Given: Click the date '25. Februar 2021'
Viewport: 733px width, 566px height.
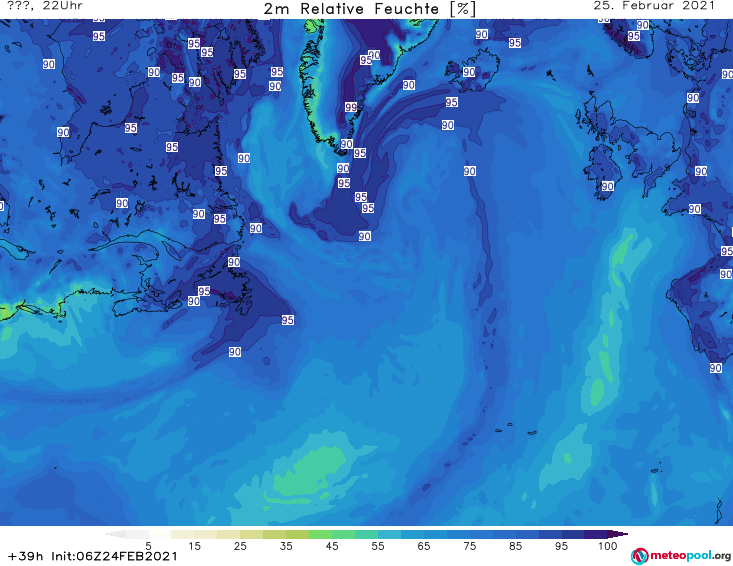Looking at the screenshot, I should coord(654,6).
